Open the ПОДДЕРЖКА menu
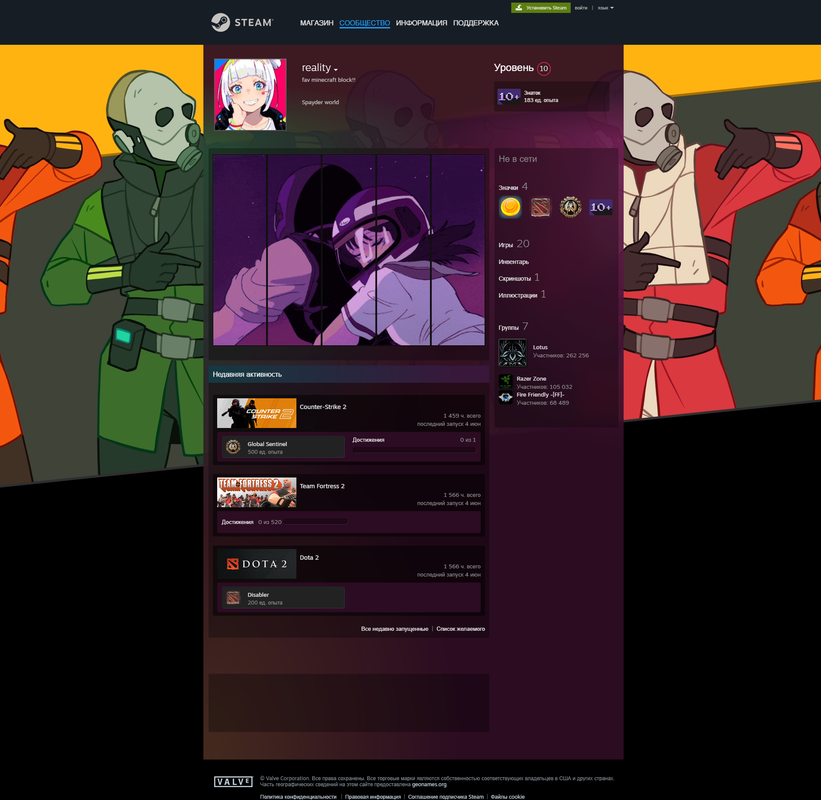821x800 pixels. tap(475, 23)
